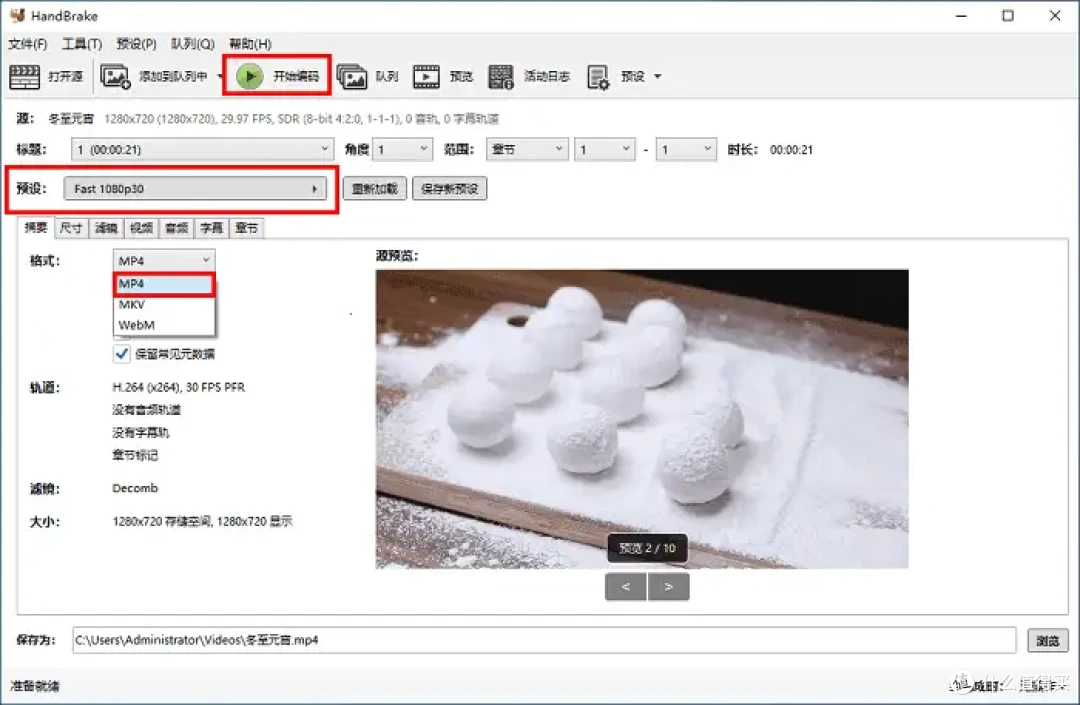The width and height of the screenshot is (1080, 705).
Task: Toggle the Passthru Common Metadata (保留常见元数据) checkbox
Action: point(122,354)
